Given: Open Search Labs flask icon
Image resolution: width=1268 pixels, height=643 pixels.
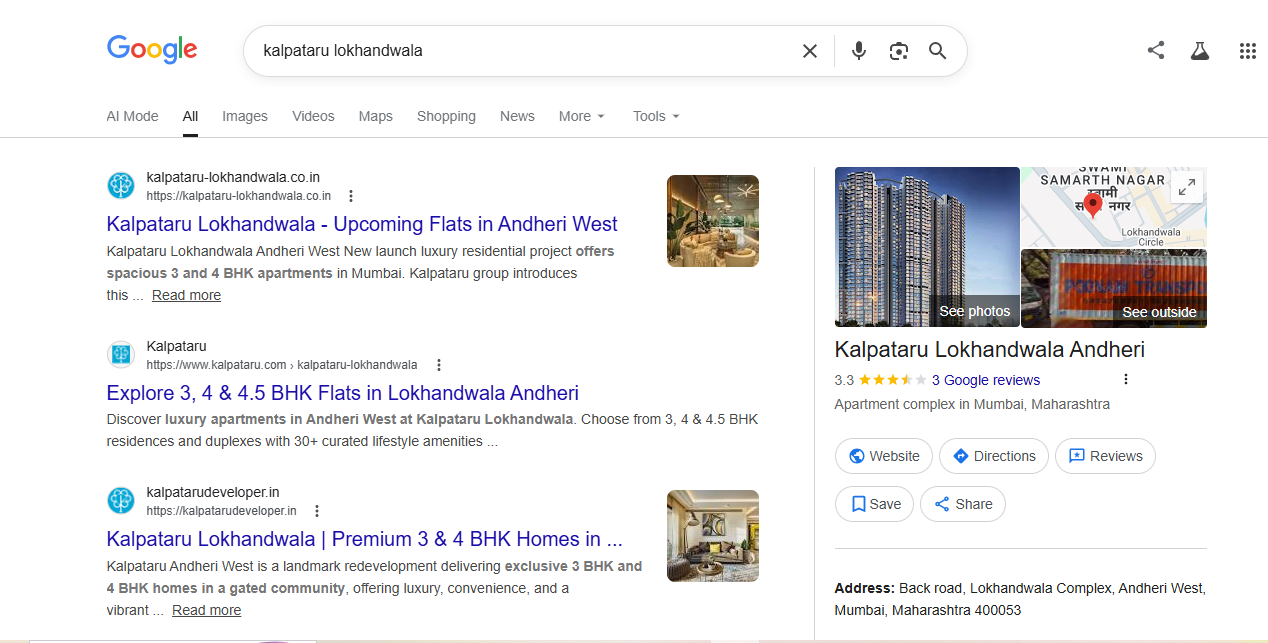Looking at the screenshot, I should click(x=1200, y=51).
